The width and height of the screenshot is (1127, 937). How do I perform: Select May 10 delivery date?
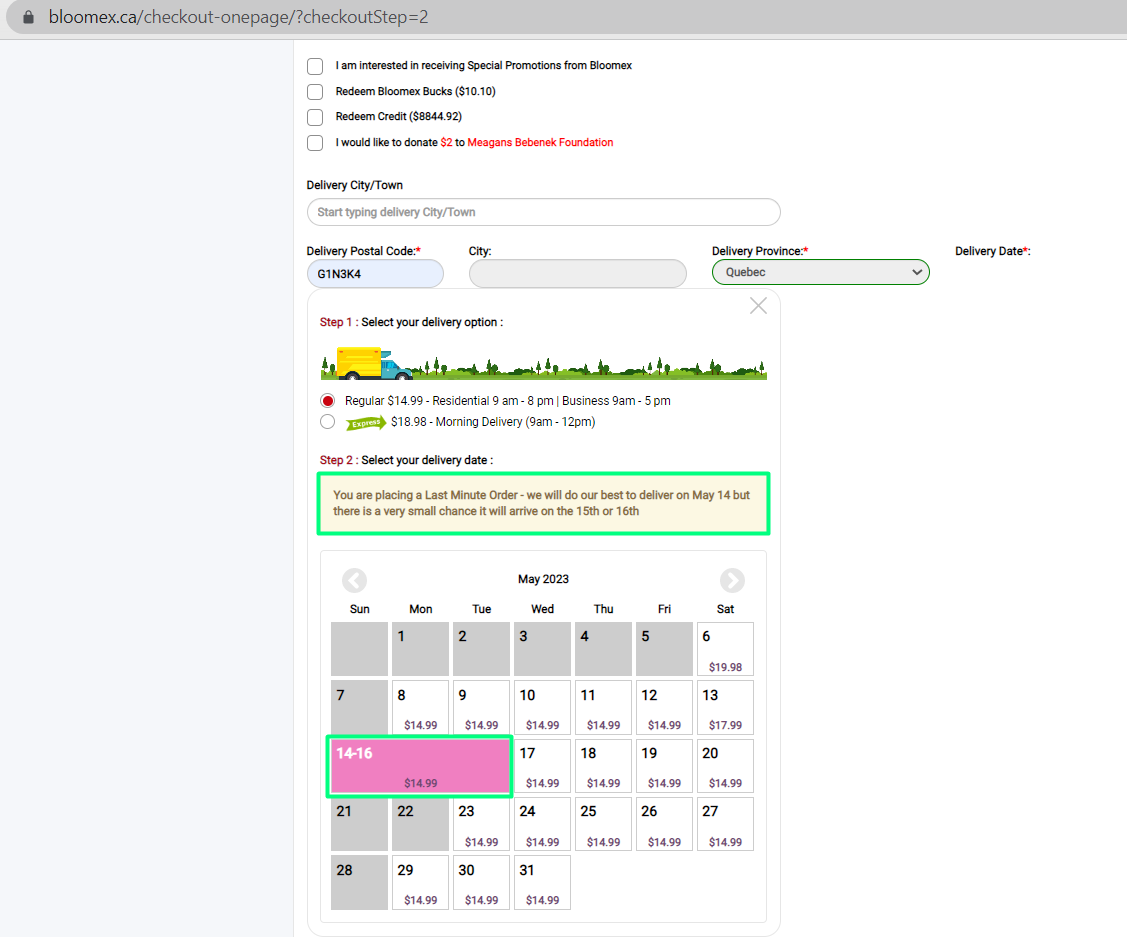pos(543,708)
